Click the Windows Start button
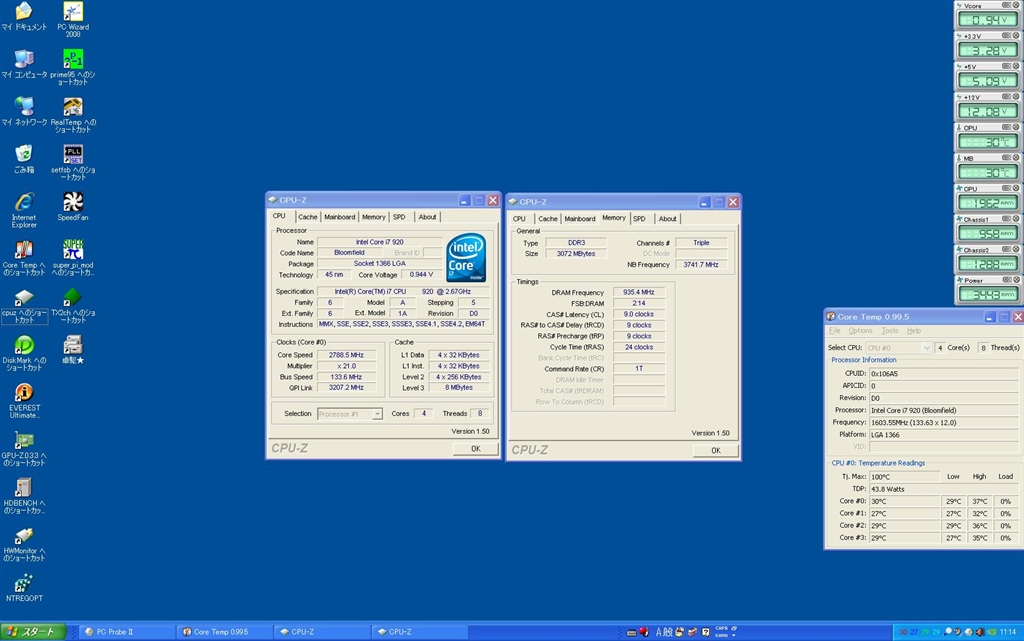Screen dimensions: 1024x641 (33, 632)
